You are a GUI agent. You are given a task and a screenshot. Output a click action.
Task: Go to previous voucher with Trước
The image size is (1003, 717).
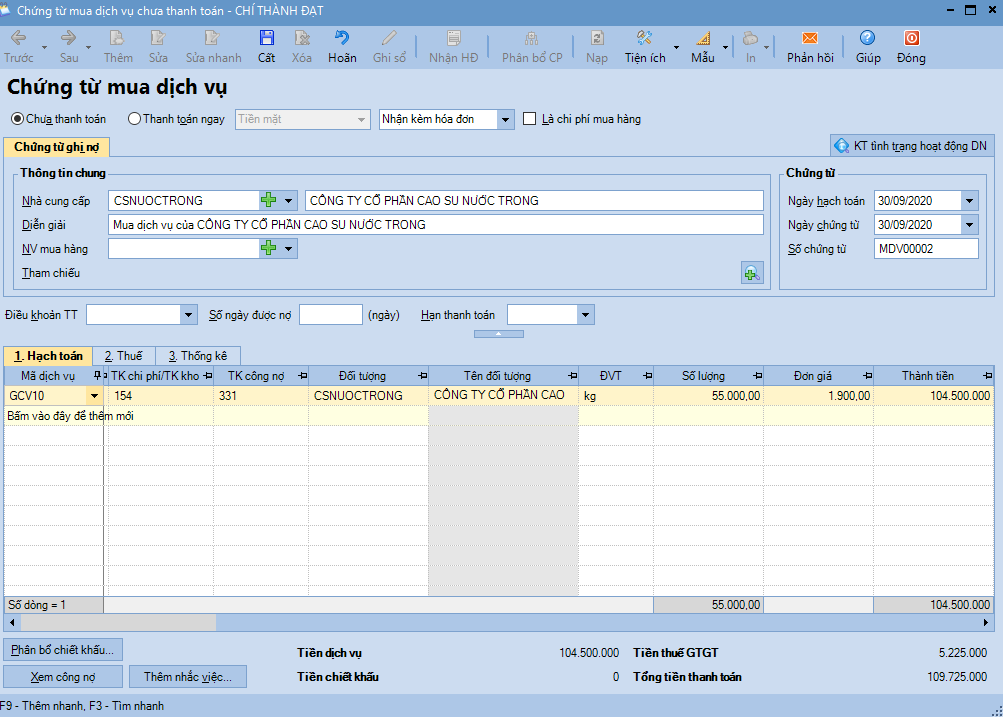coord(19,47)
